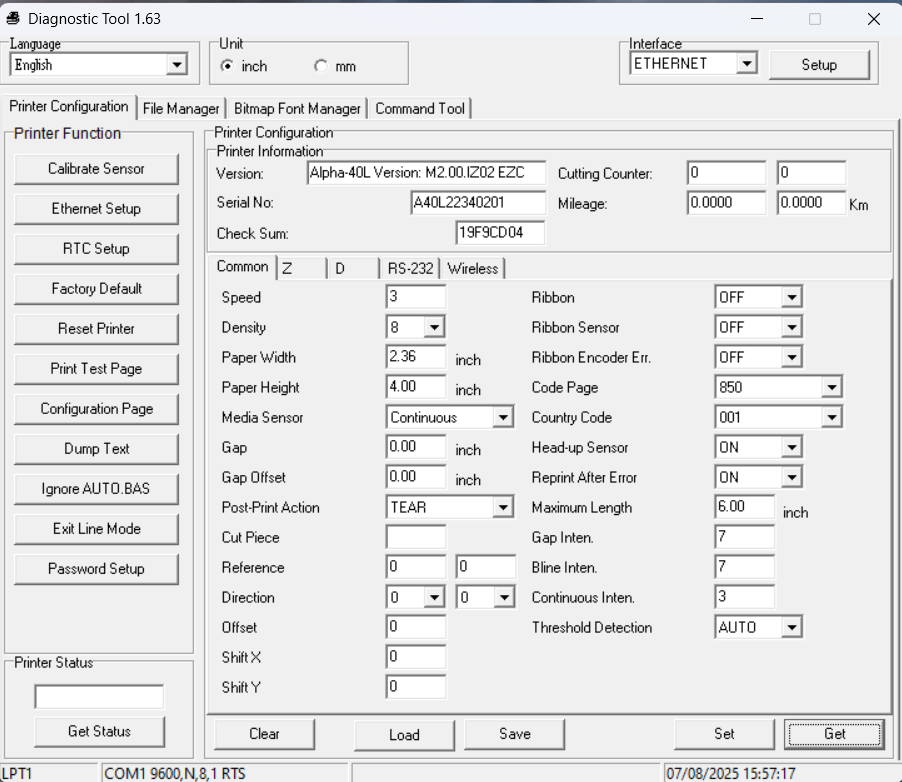Minimize the Diagnostic Tool window

tap(758, 19)
